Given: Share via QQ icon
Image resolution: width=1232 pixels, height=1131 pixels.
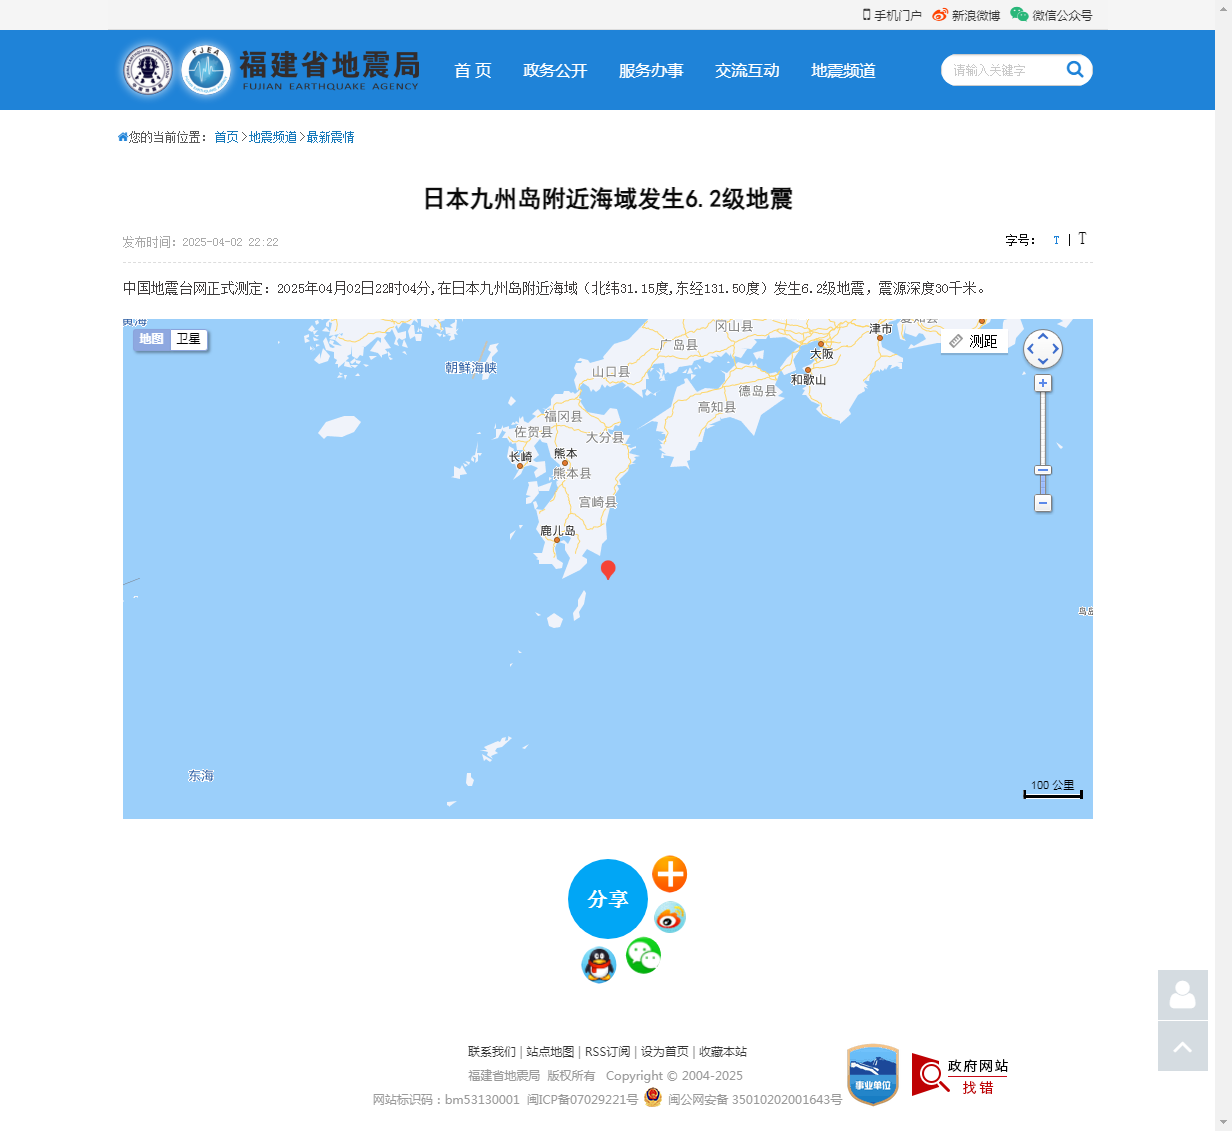Looking at the screenshot, I should pyautogui.click(x=598, y=966).
